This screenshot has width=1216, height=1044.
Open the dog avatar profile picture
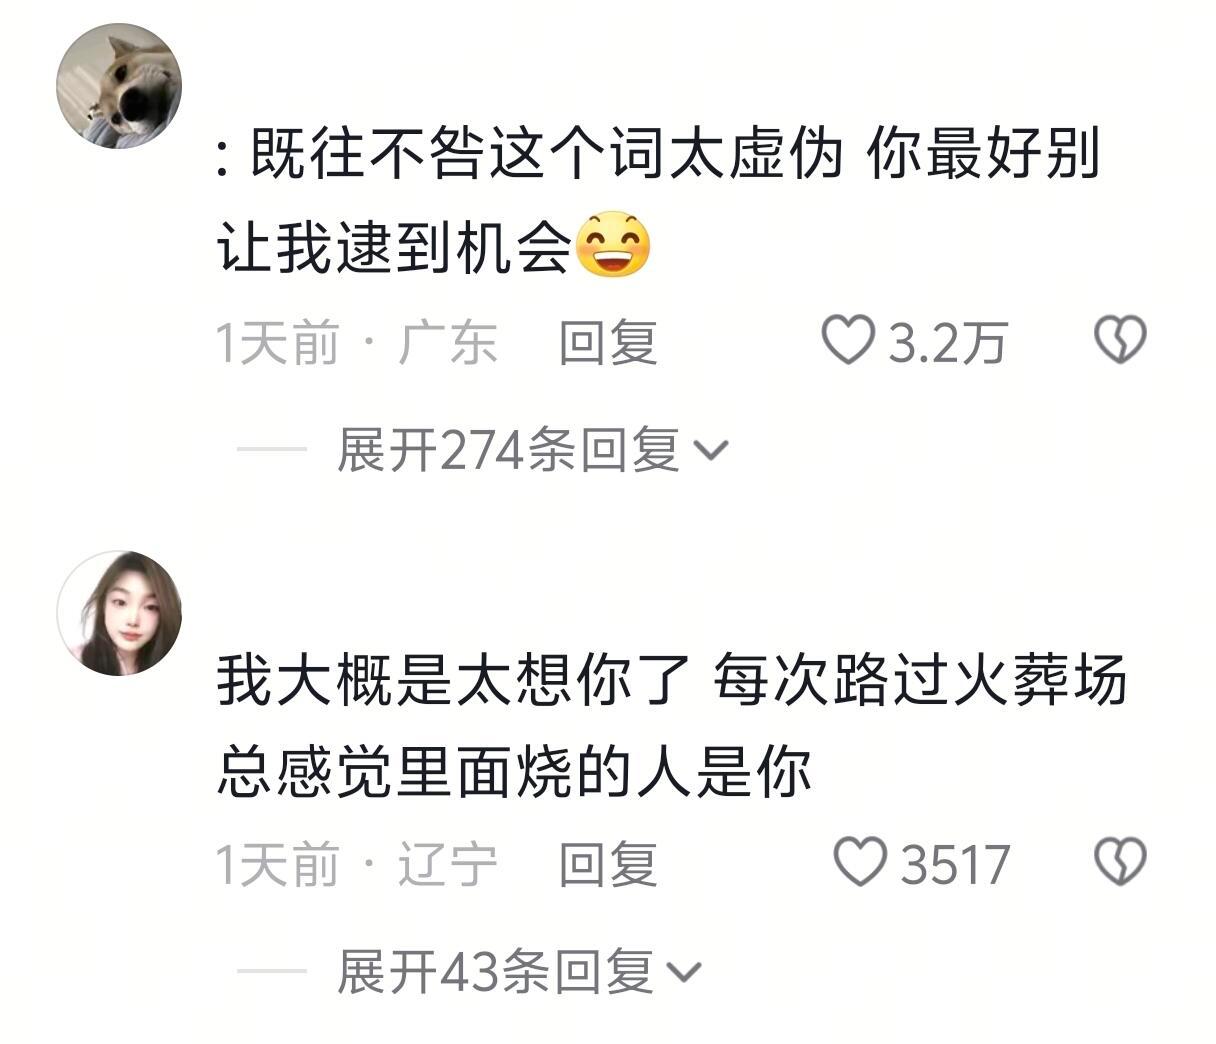click(119, 86)
